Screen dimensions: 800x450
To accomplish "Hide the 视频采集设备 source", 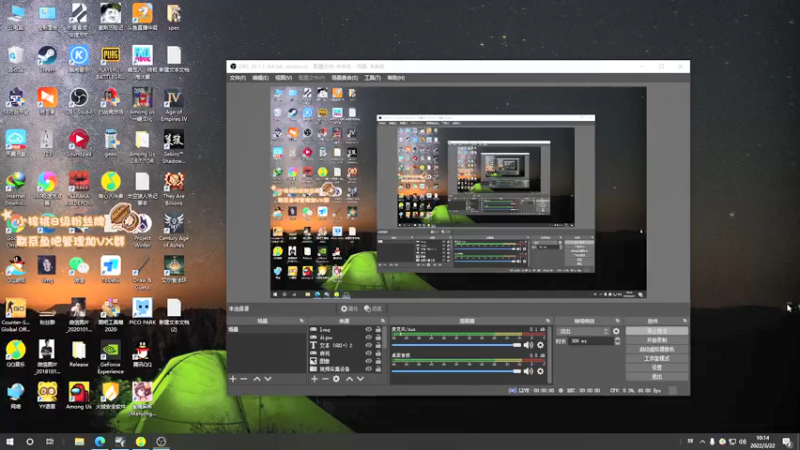I will 368,369.
